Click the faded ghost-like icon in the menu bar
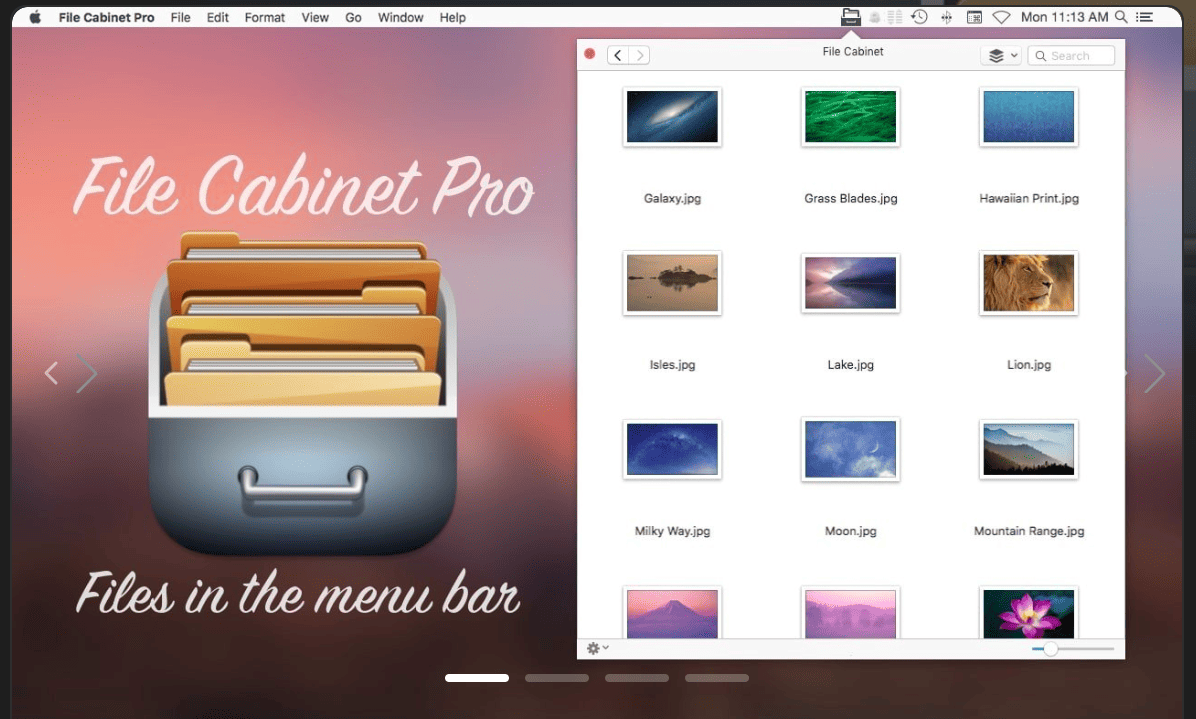 point(875,17)
